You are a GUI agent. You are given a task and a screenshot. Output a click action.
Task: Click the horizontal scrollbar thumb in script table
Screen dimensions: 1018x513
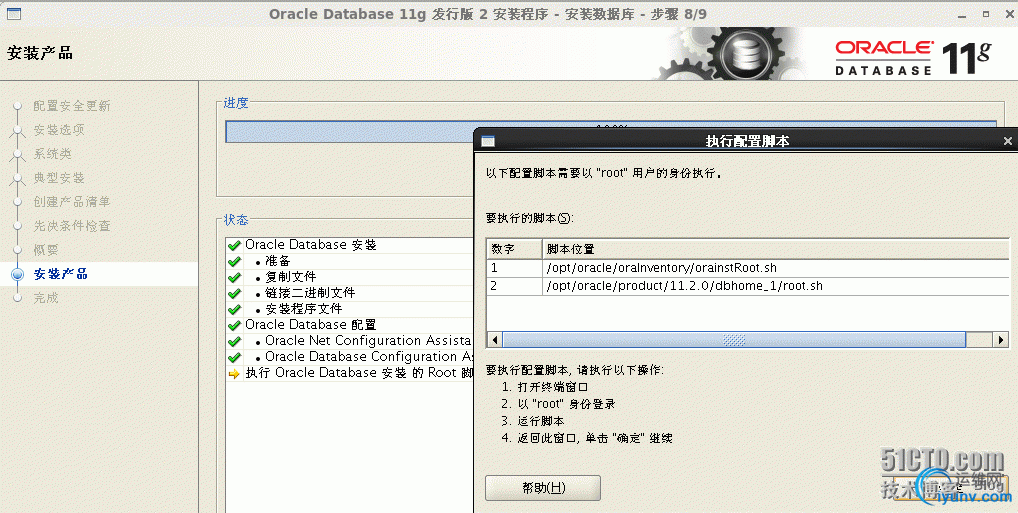tap(734, 340)
